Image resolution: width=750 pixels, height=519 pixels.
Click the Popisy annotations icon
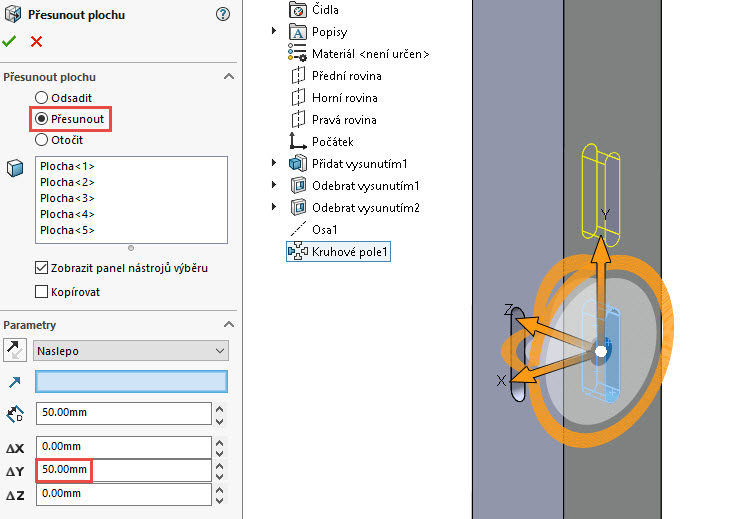tap(298, 32)
